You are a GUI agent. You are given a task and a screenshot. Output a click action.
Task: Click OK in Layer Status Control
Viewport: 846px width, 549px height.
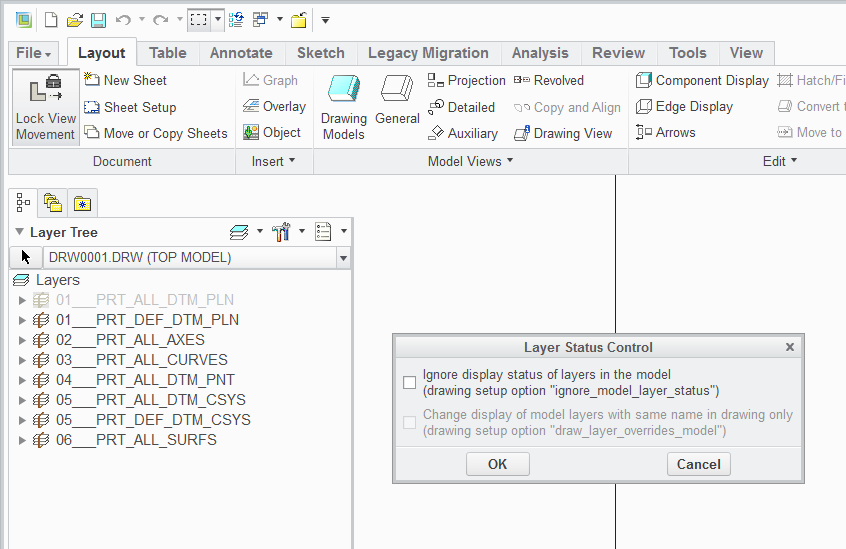point(497,464)
